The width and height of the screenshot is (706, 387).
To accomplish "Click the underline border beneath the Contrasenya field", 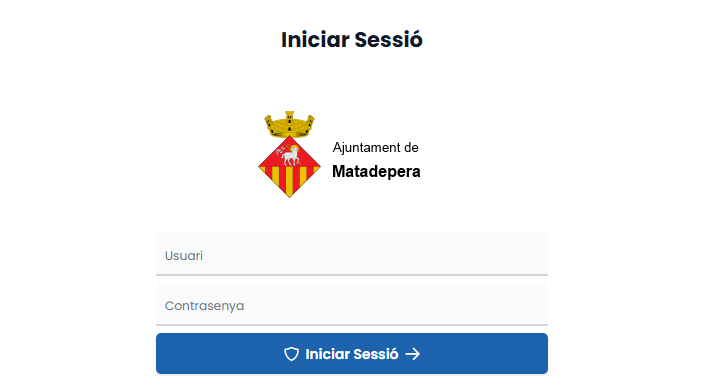I will click(352, 324).
